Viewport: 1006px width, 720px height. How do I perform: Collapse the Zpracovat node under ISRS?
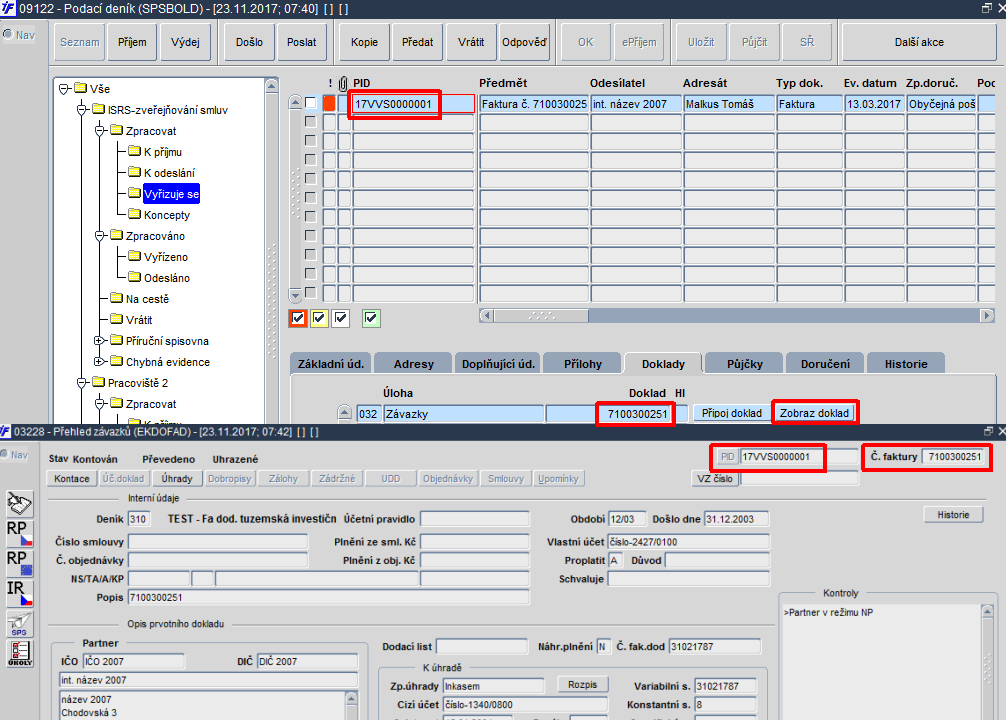[x=99, y=131]
